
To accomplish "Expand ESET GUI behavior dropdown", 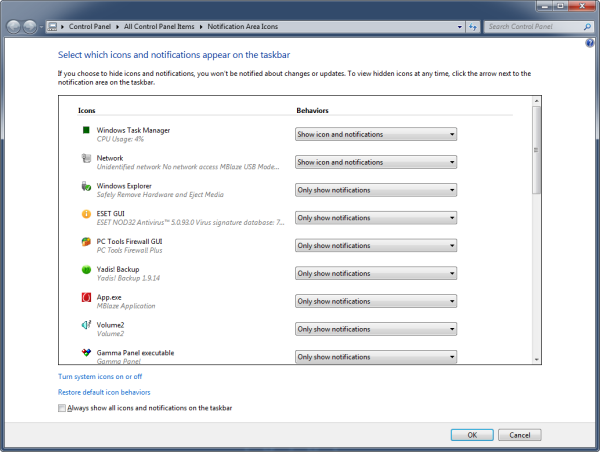I will tap(376, 217).
